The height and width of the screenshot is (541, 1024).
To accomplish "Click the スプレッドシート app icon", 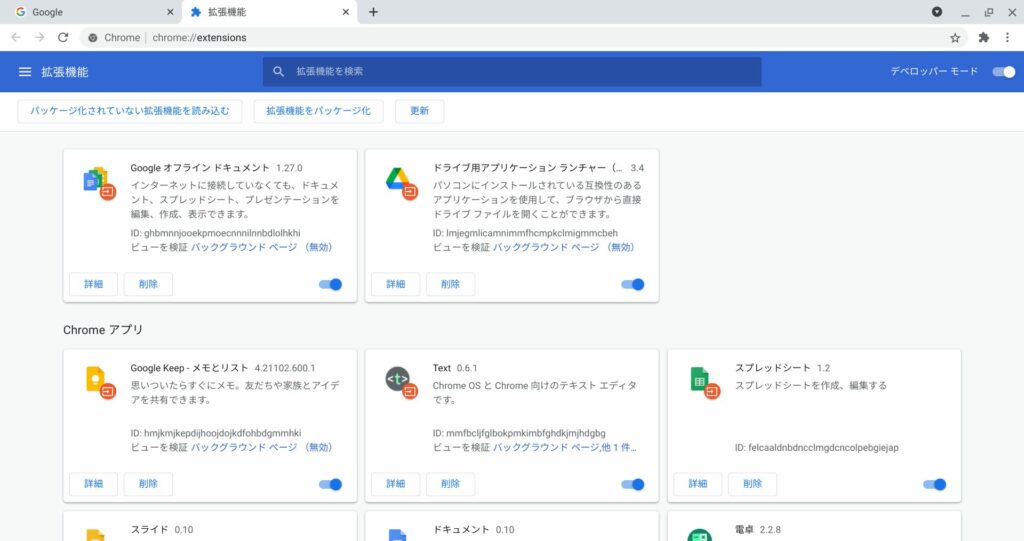I will click(704, 383).
